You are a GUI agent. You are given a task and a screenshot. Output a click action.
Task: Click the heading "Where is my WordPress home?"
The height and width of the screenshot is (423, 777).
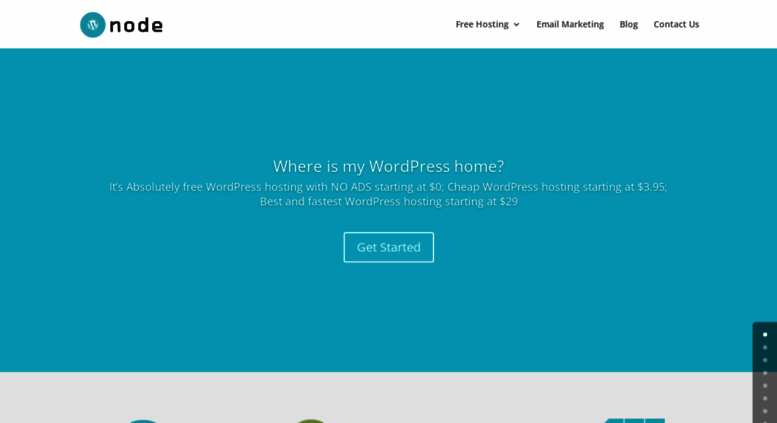tap(388, 166)
